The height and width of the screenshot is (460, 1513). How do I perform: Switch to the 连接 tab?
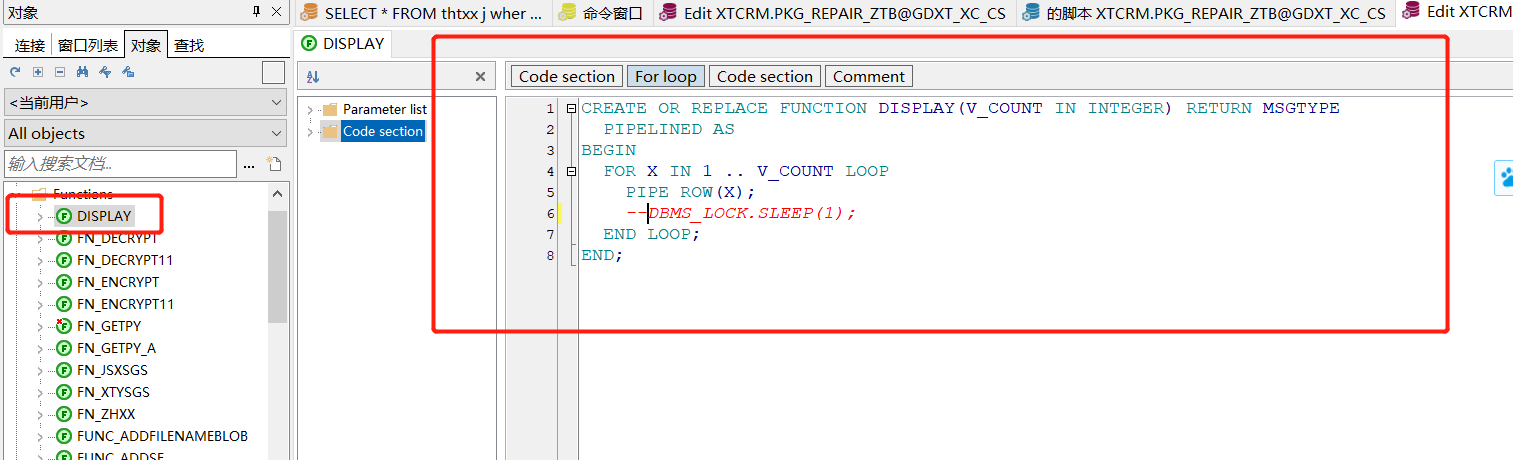point(29,45)
